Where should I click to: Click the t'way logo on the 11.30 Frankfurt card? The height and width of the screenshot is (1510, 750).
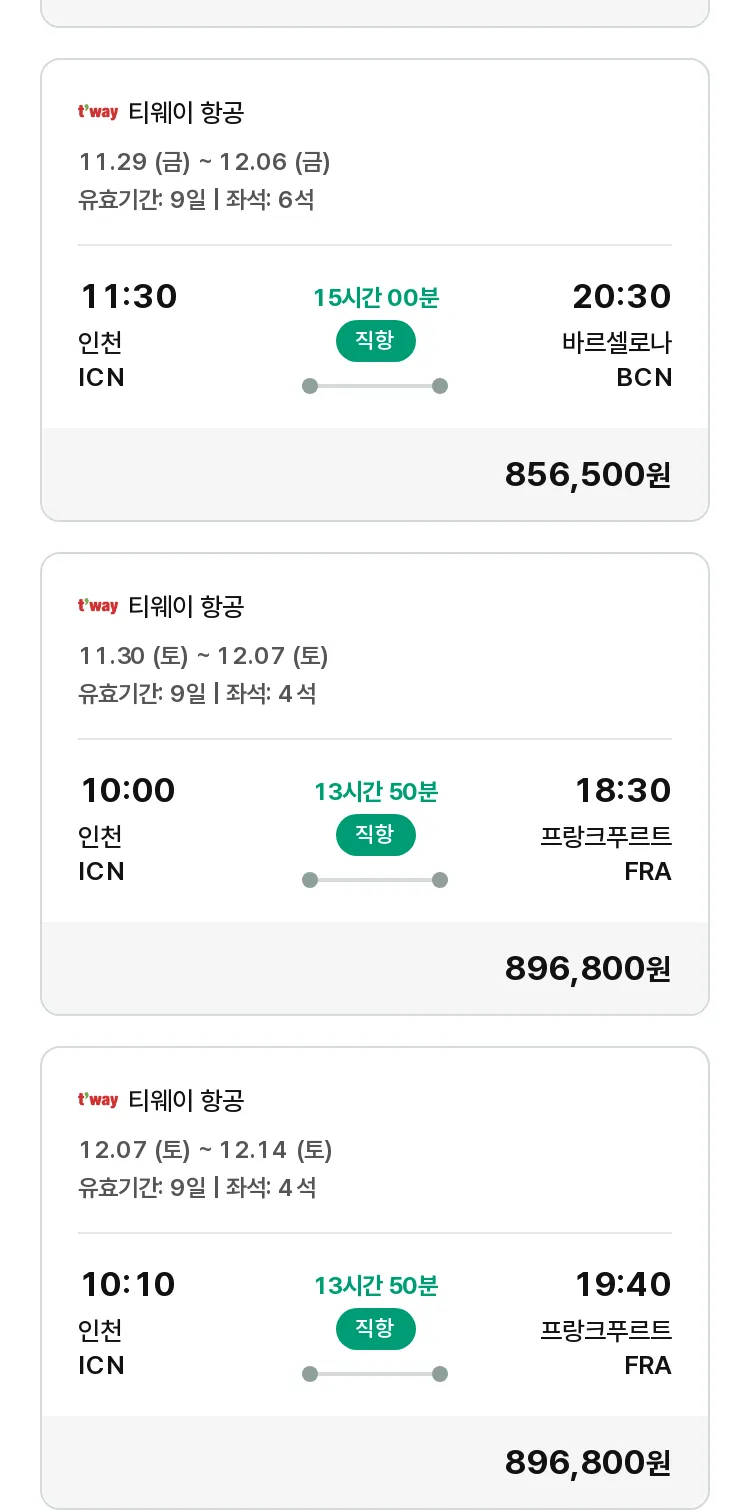98,606
